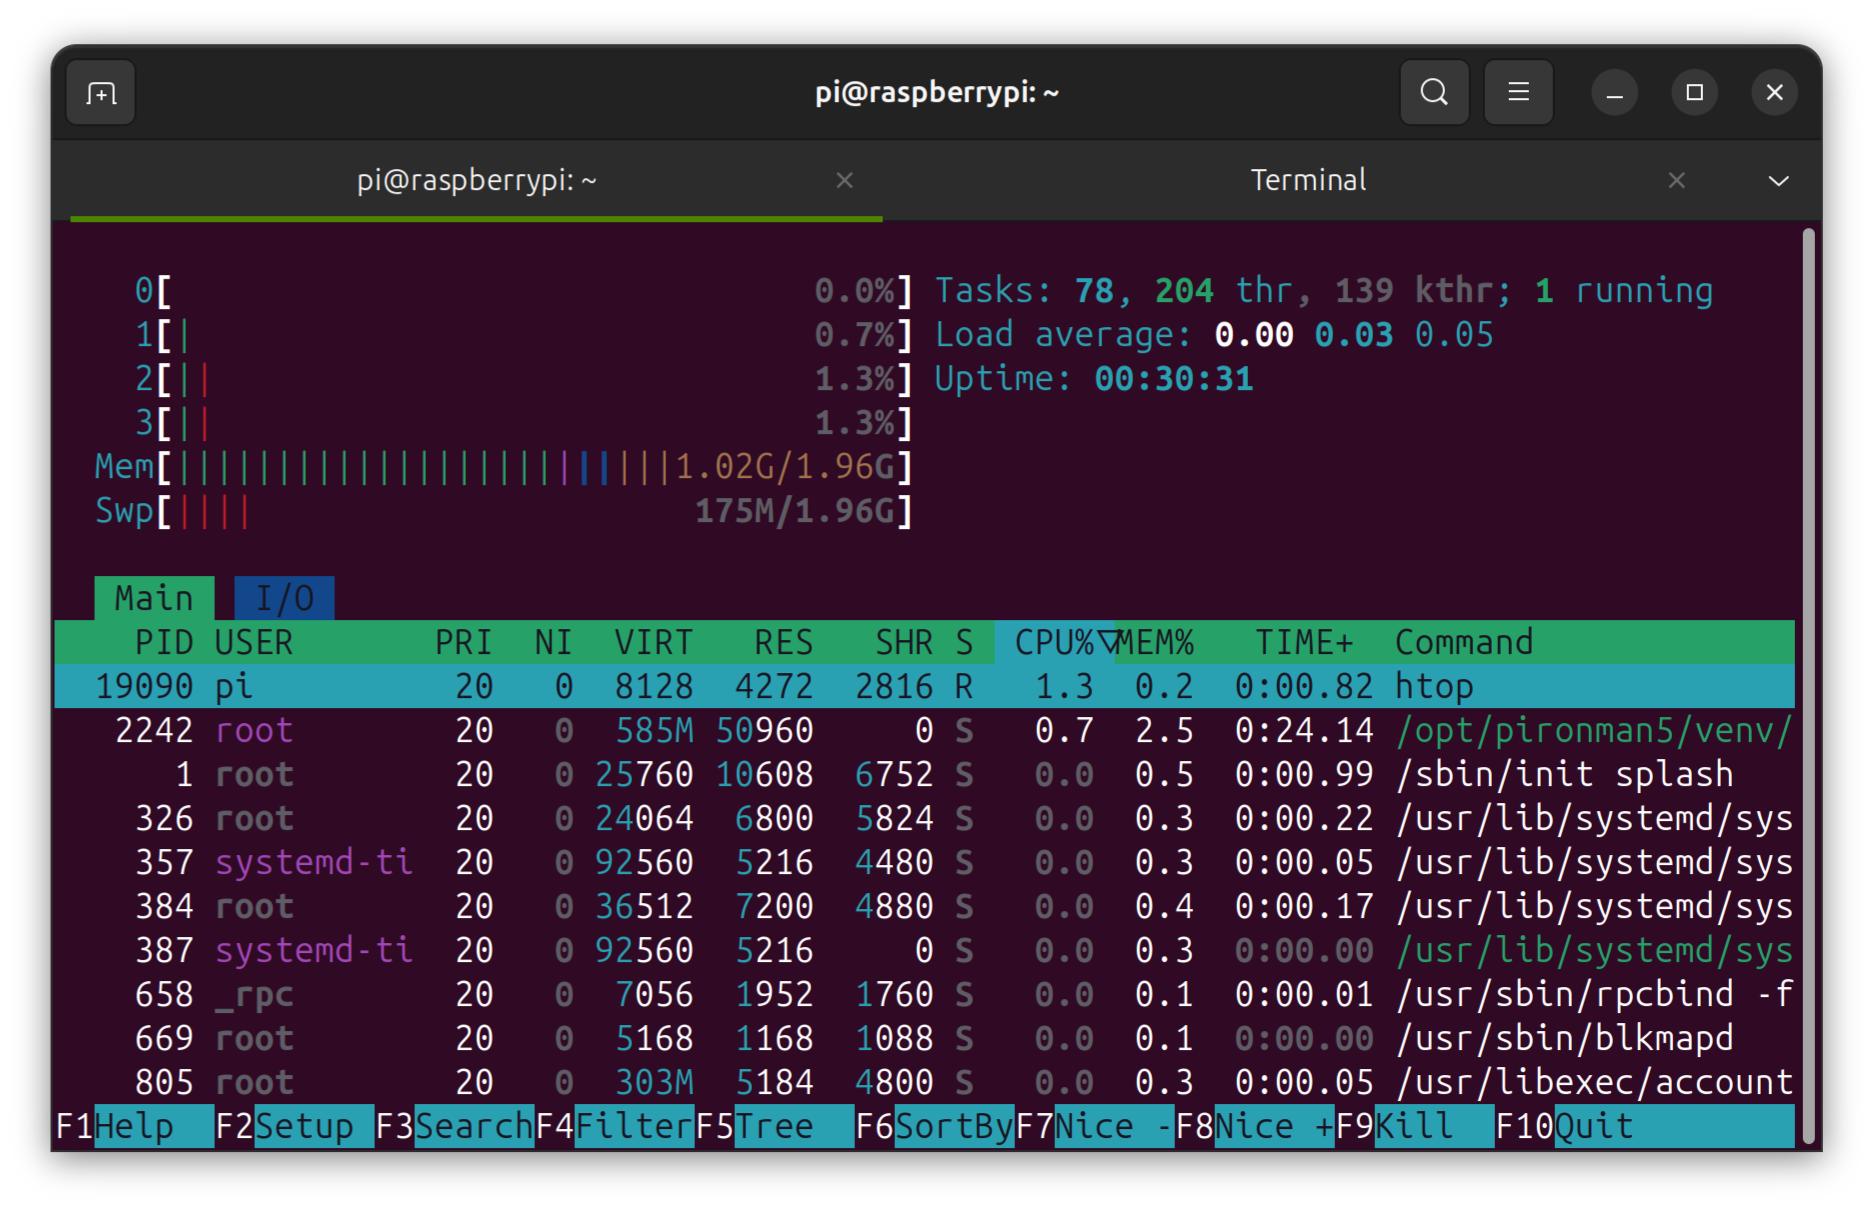Screen dimensions: 1872x1208
Task: Sort processes by the CPU% column header
Action: coord(1054,642)
